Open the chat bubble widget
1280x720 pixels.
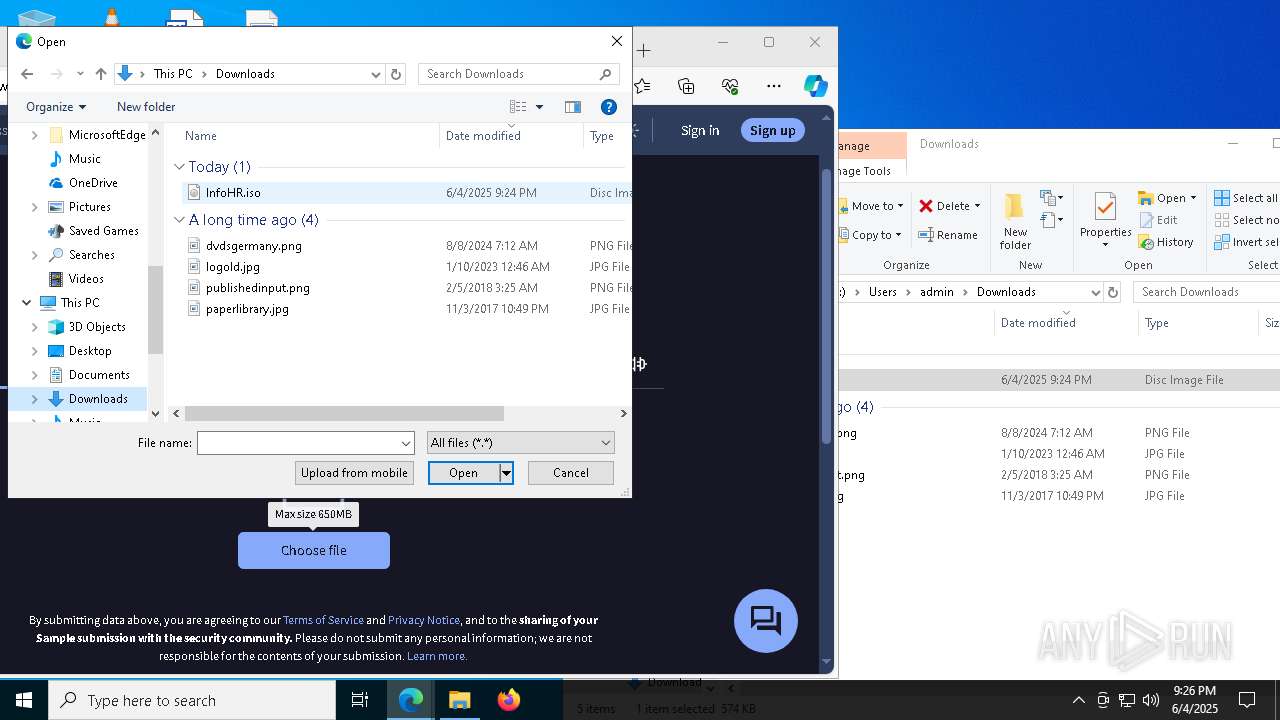766,621
